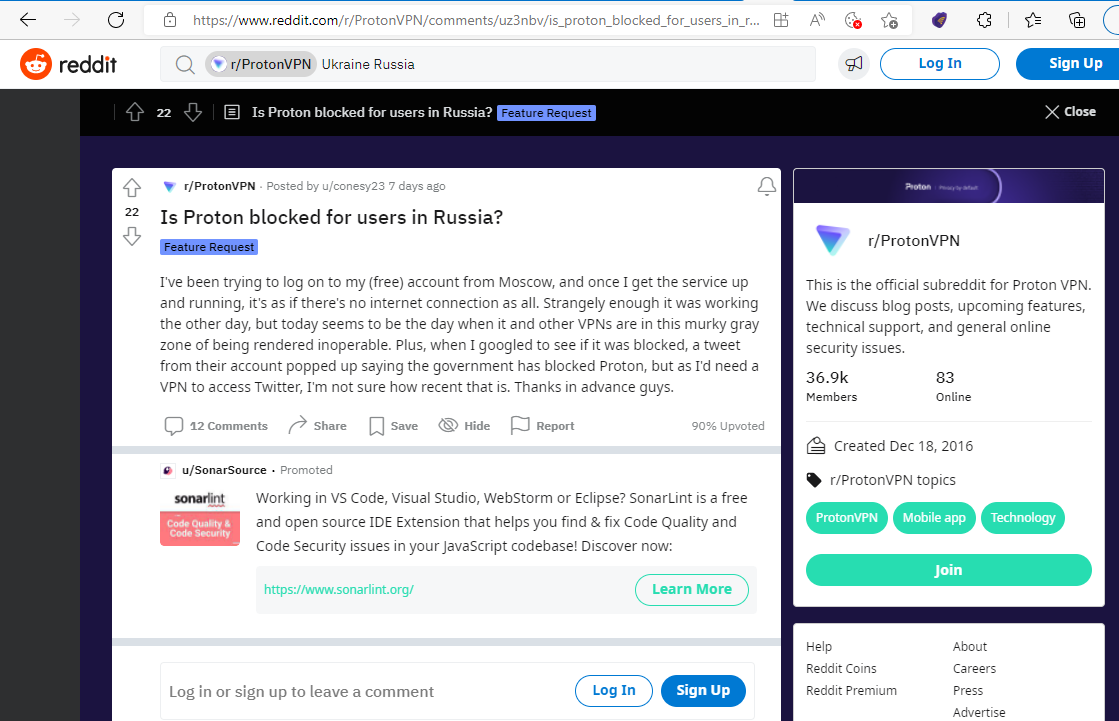Add this page to browser favorites

889,20
